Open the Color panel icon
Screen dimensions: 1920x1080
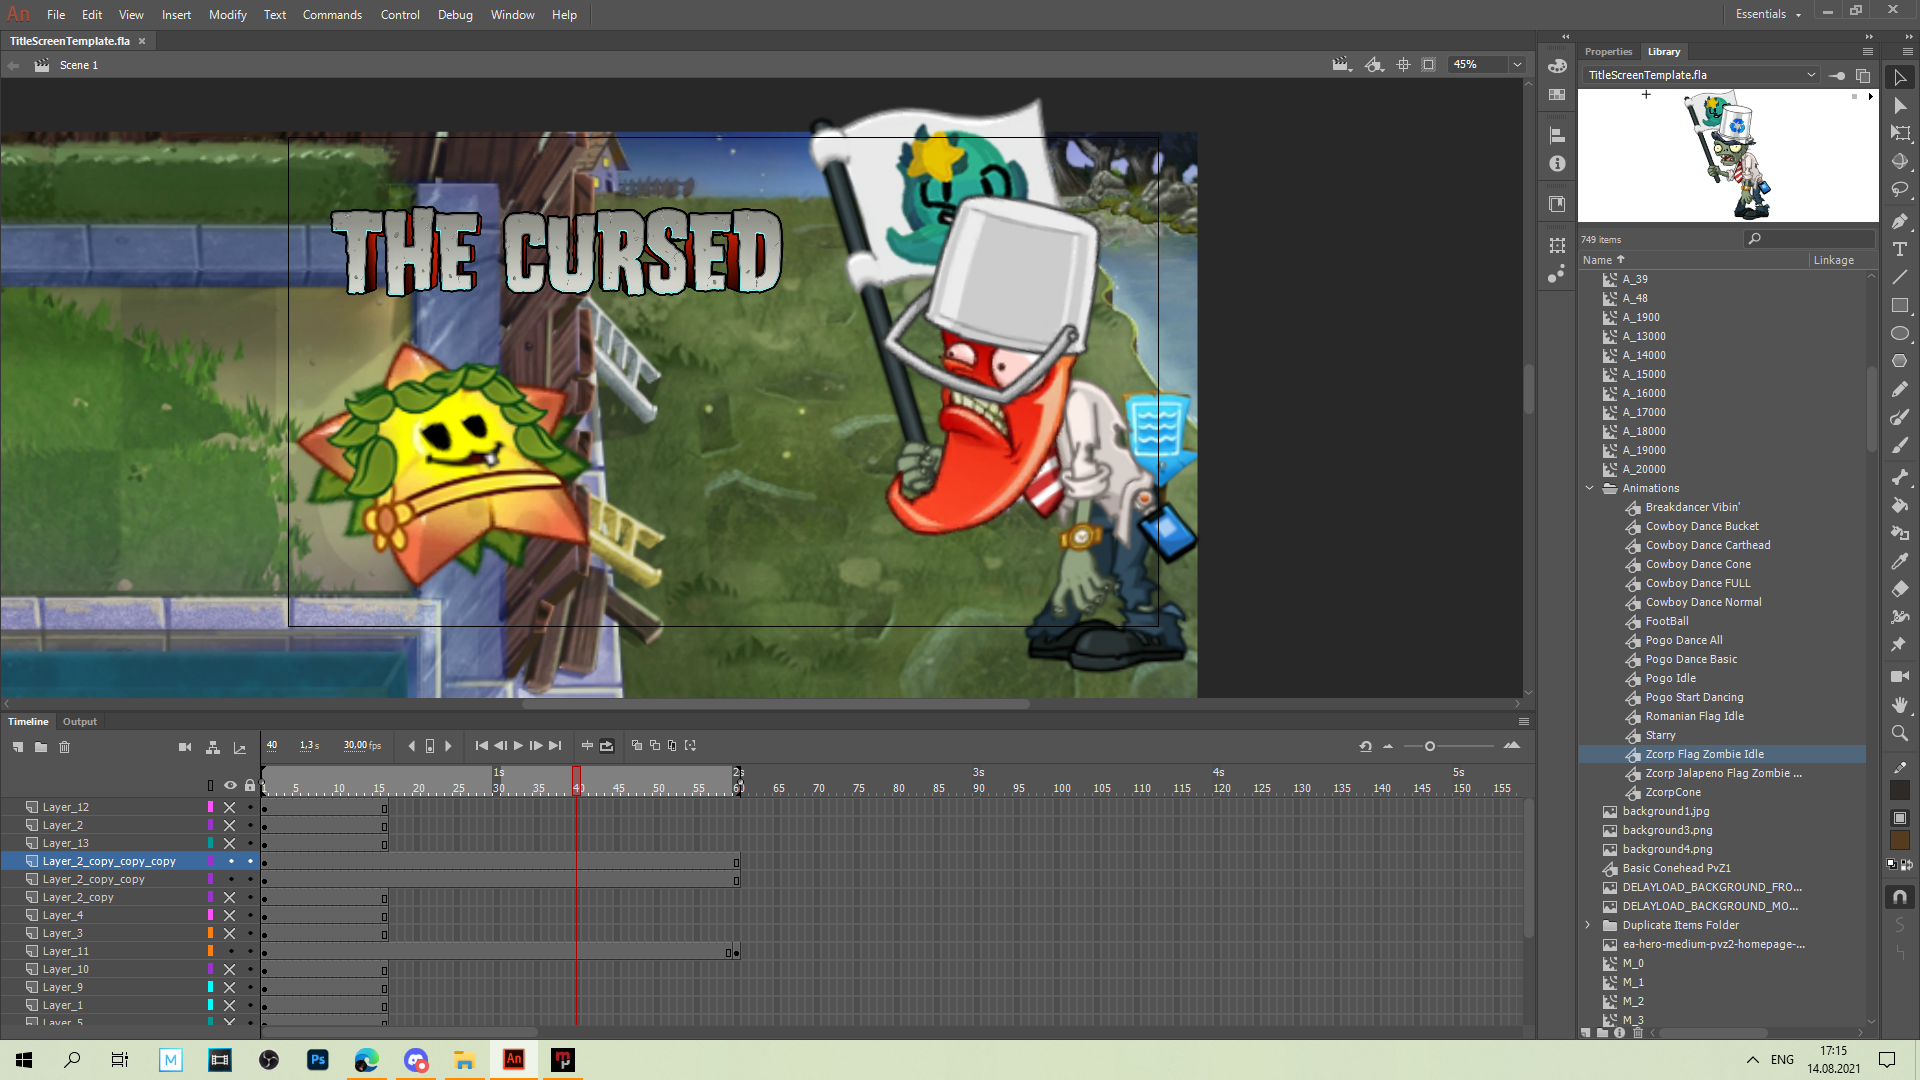point(1557,66)
